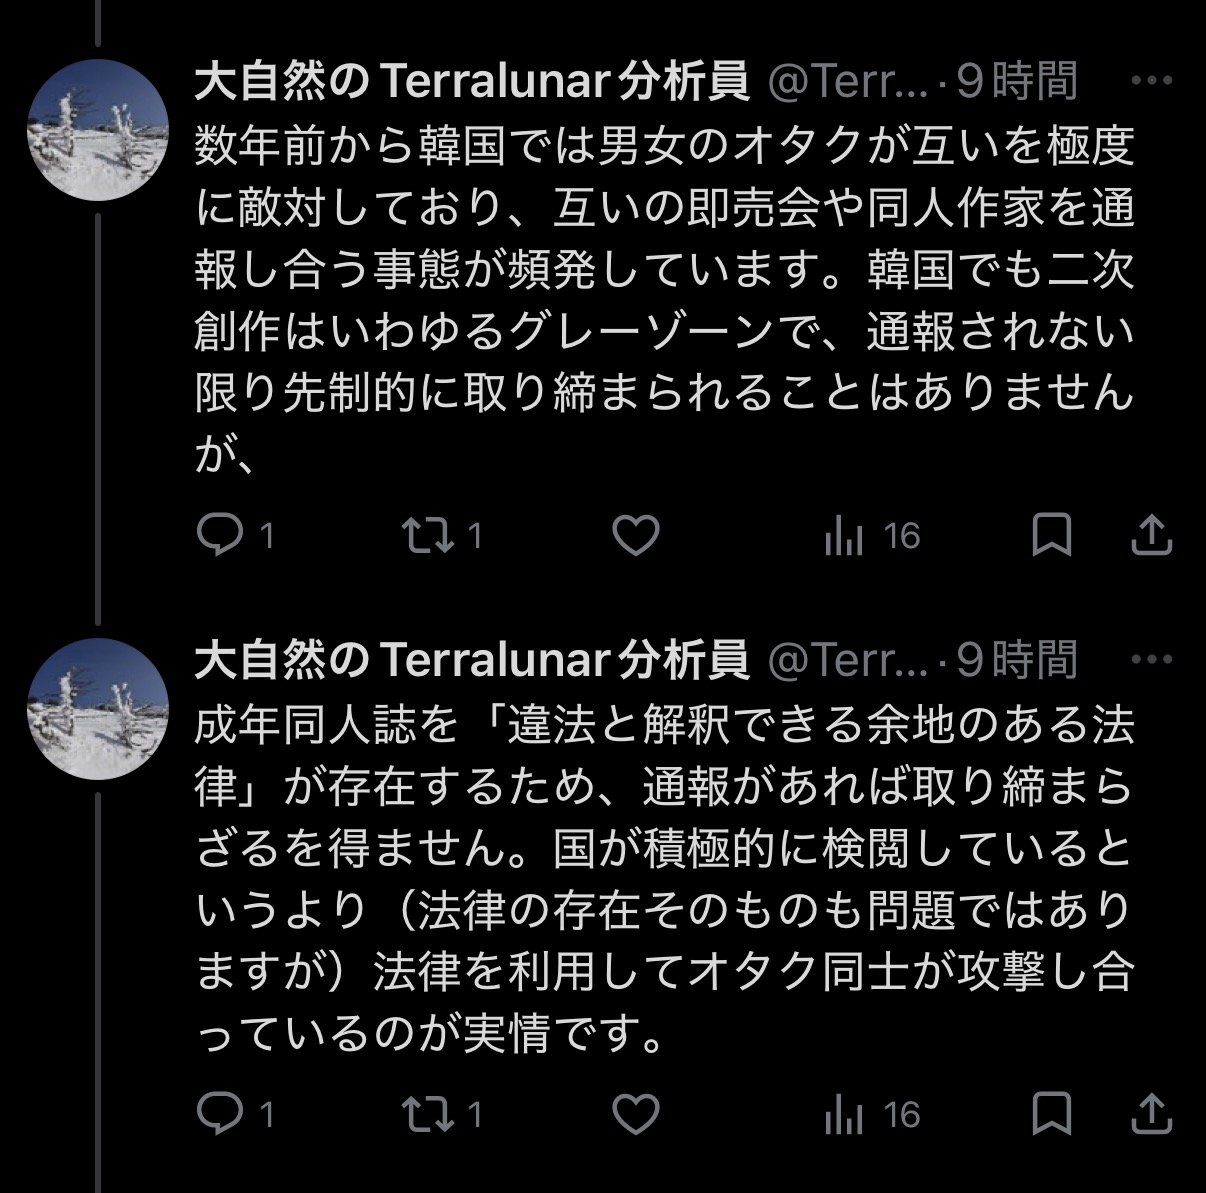The image size is (1206, 1193).
Task: Open second tweet's profile avatar
Action: (x=98, y=708)
